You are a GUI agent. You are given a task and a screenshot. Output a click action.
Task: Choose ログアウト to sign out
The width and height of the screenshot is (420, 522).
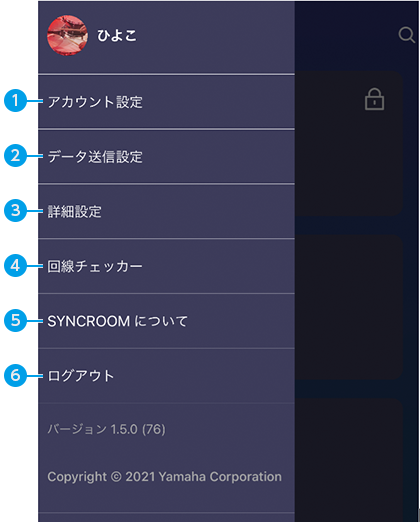[x=166, y=376]
